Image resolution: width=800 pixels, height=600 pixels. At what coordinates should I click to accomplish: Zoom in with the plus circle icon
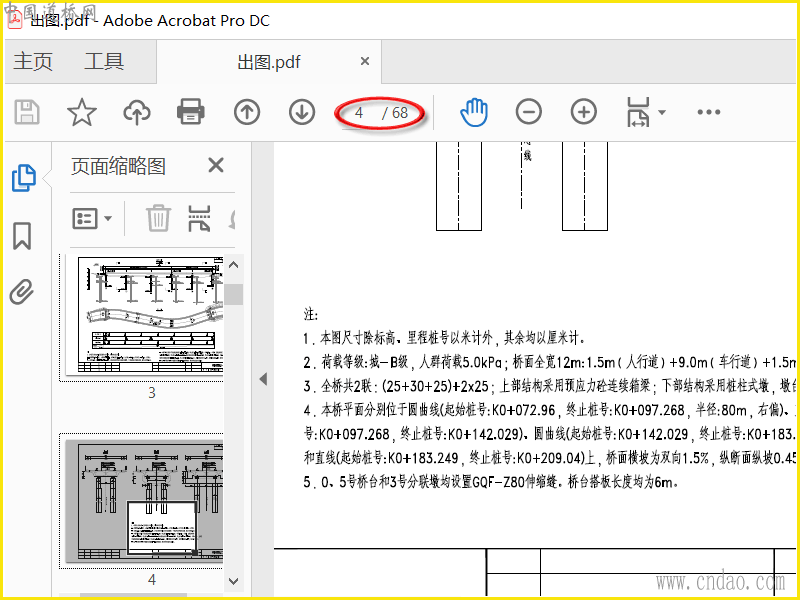[x=584, y=112]
